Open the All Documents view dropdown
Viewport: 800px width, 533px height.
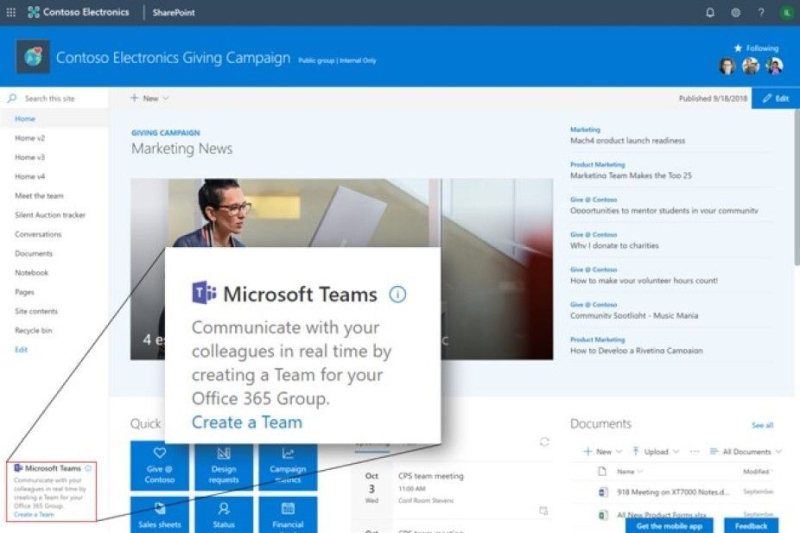(x=745, y=451)
